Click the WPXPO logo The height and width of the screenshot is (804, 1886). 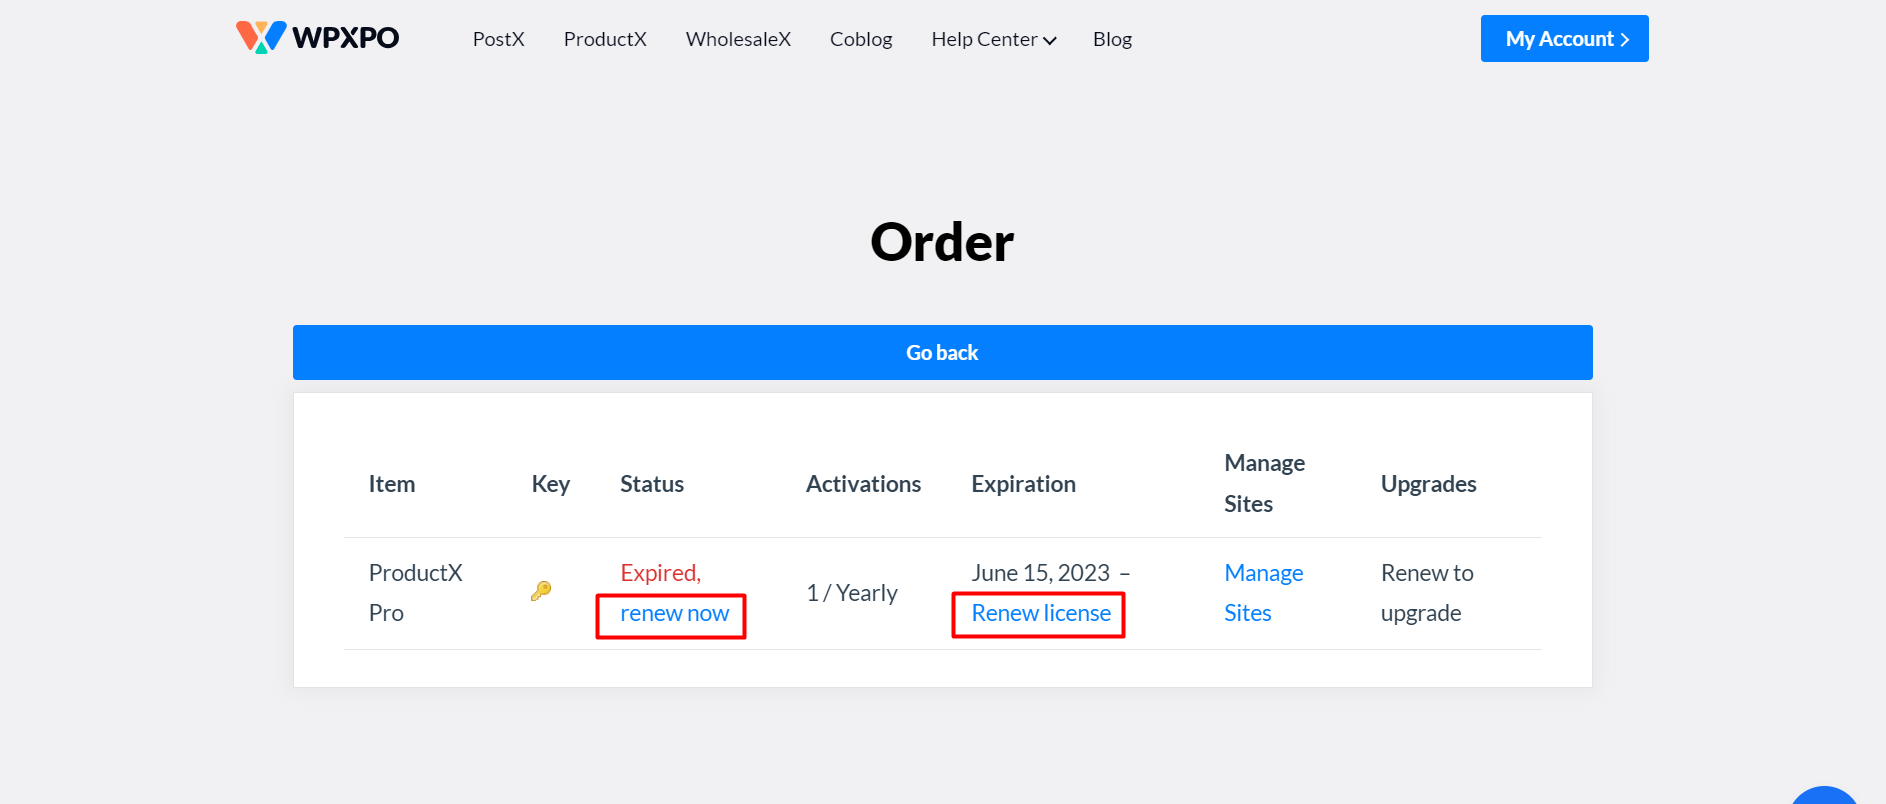tap(317, 38)
